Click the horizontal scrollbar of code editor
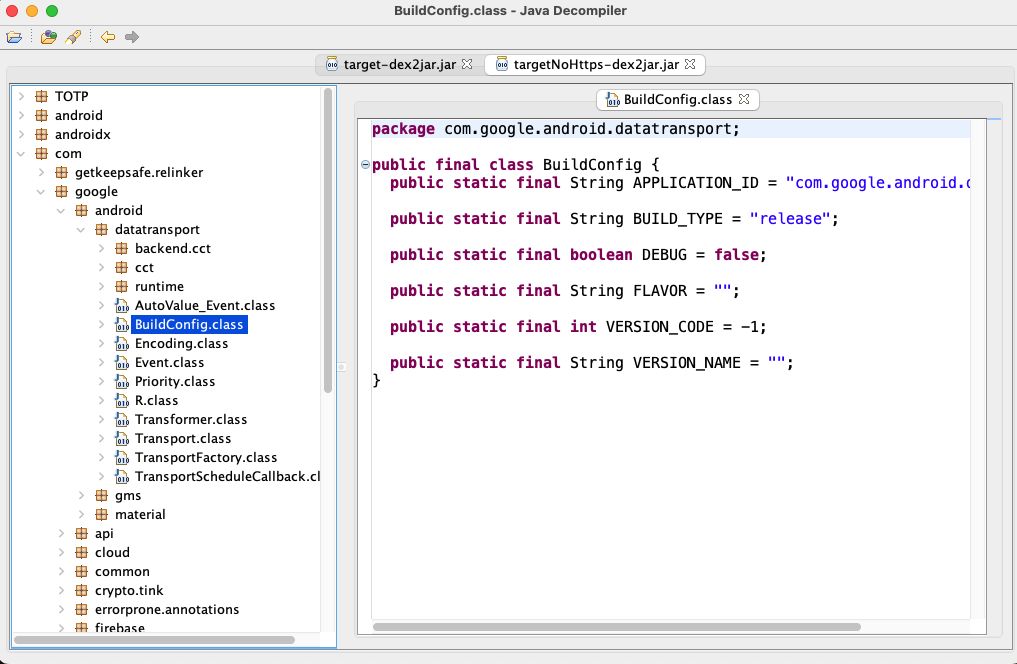Image resolution: width=1017 pixels, height=664 pixels. (x=617, y=627)
